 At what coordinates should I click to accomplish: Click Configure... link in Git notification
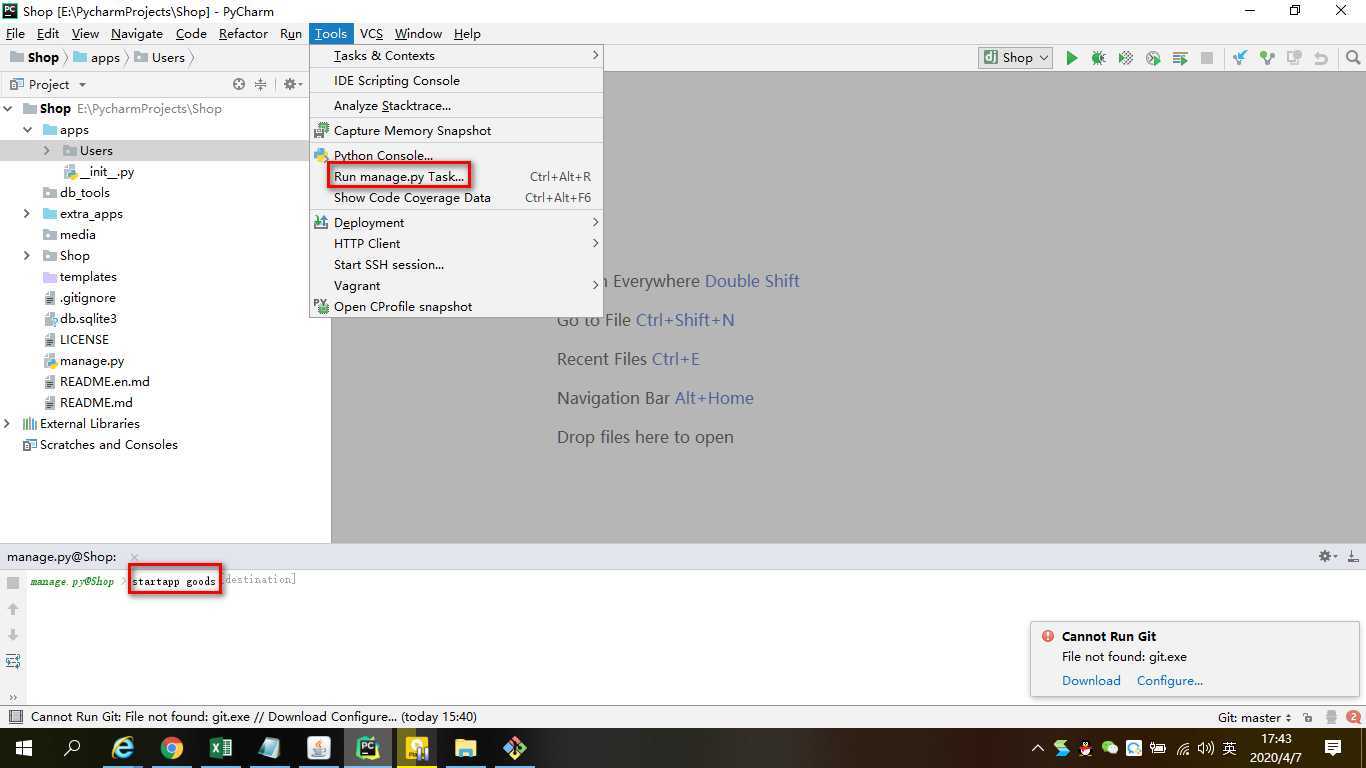(1169, 681)
